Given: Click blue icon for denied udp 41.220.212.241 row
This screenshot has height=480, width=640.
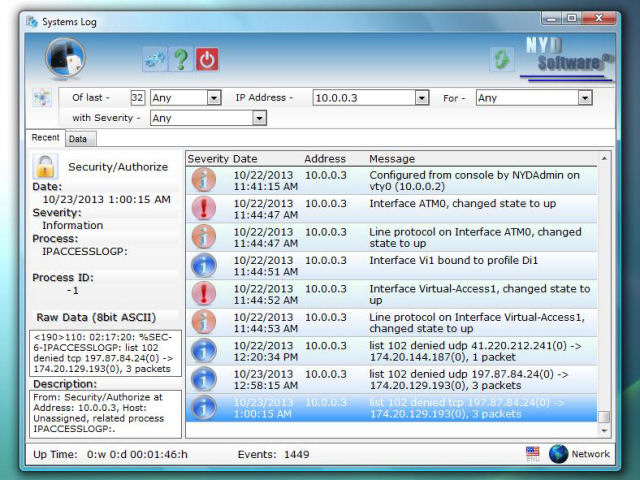Looking at the screenshot, I should coord(204,351).
